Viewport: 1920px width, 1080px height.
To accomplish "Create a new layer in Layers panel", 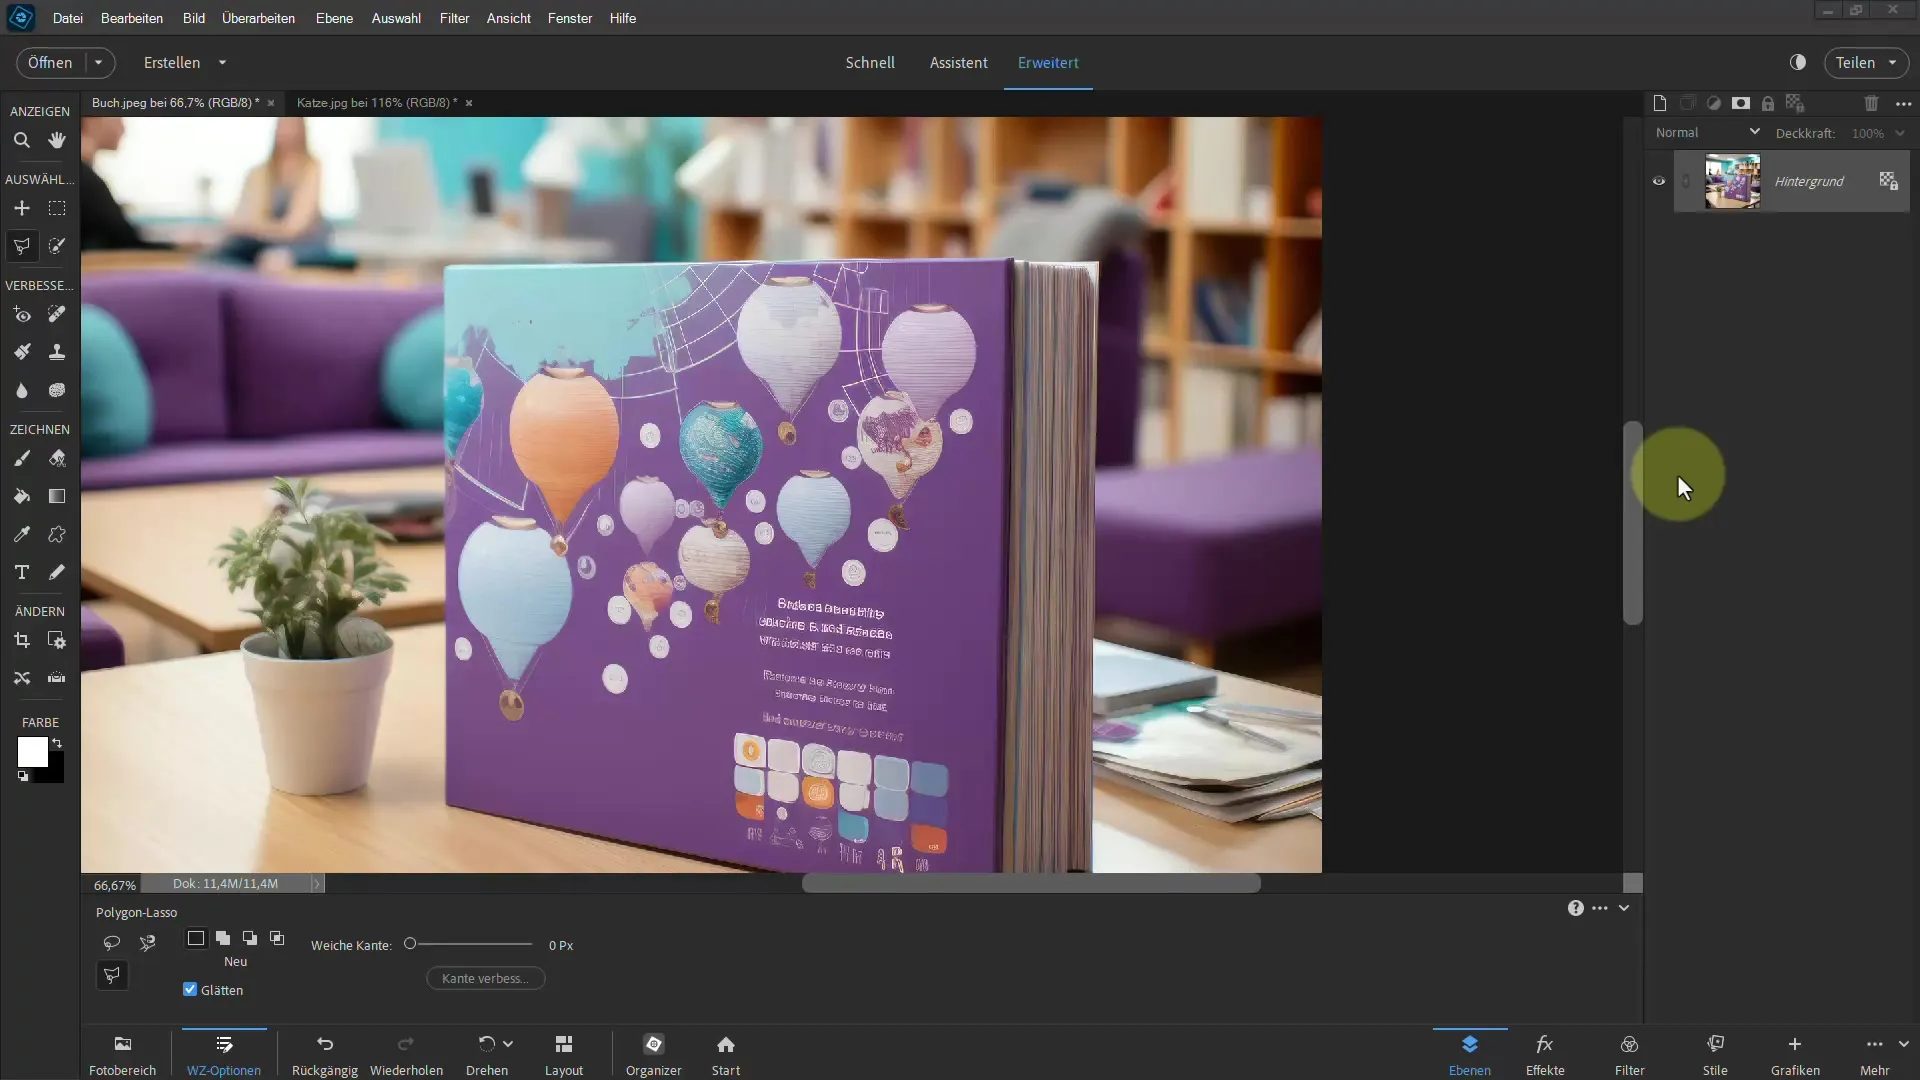I will 1660,103.
